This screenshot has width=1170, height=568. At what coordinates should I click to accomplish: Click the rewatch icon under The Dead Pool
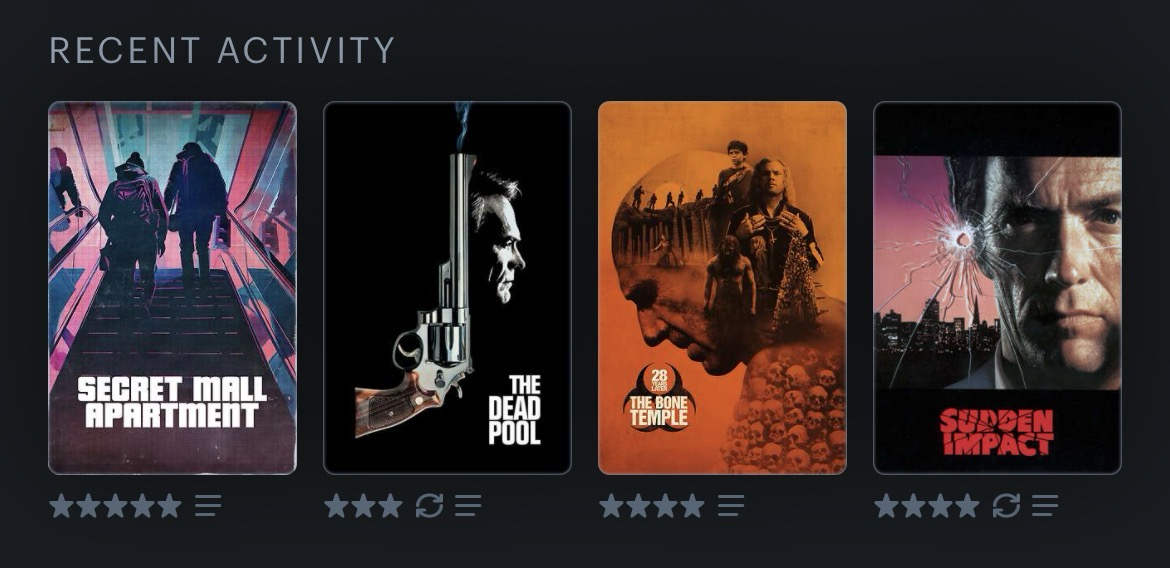click(429, 505)
